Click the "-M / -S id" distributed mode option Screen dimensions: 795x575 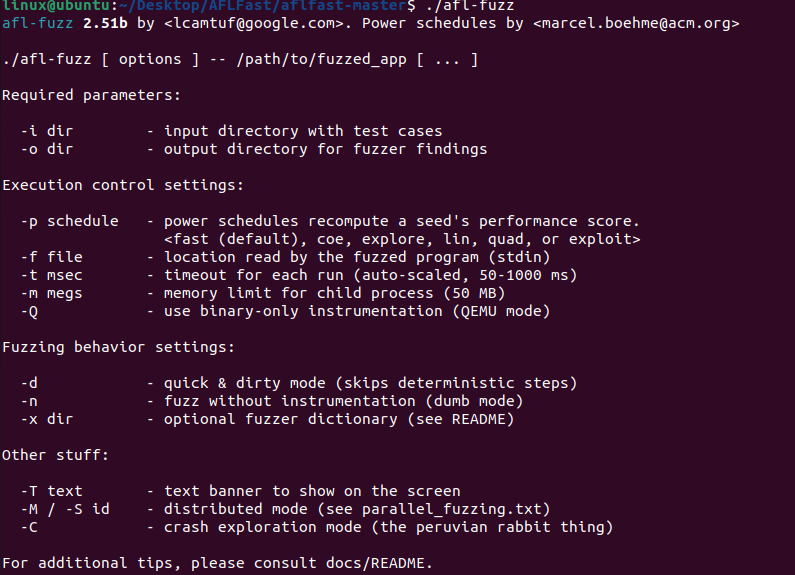click(65, 509)
